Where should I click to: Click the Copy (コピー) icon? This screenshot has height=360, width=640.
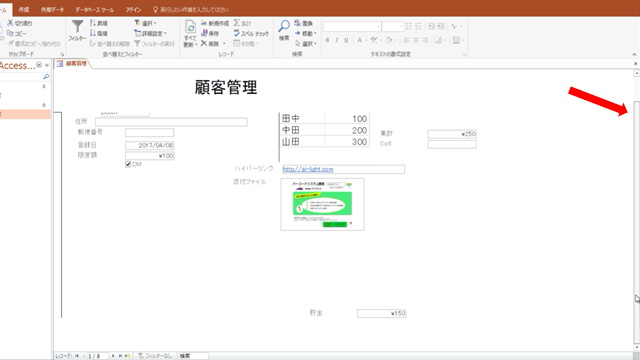(11, 33)
